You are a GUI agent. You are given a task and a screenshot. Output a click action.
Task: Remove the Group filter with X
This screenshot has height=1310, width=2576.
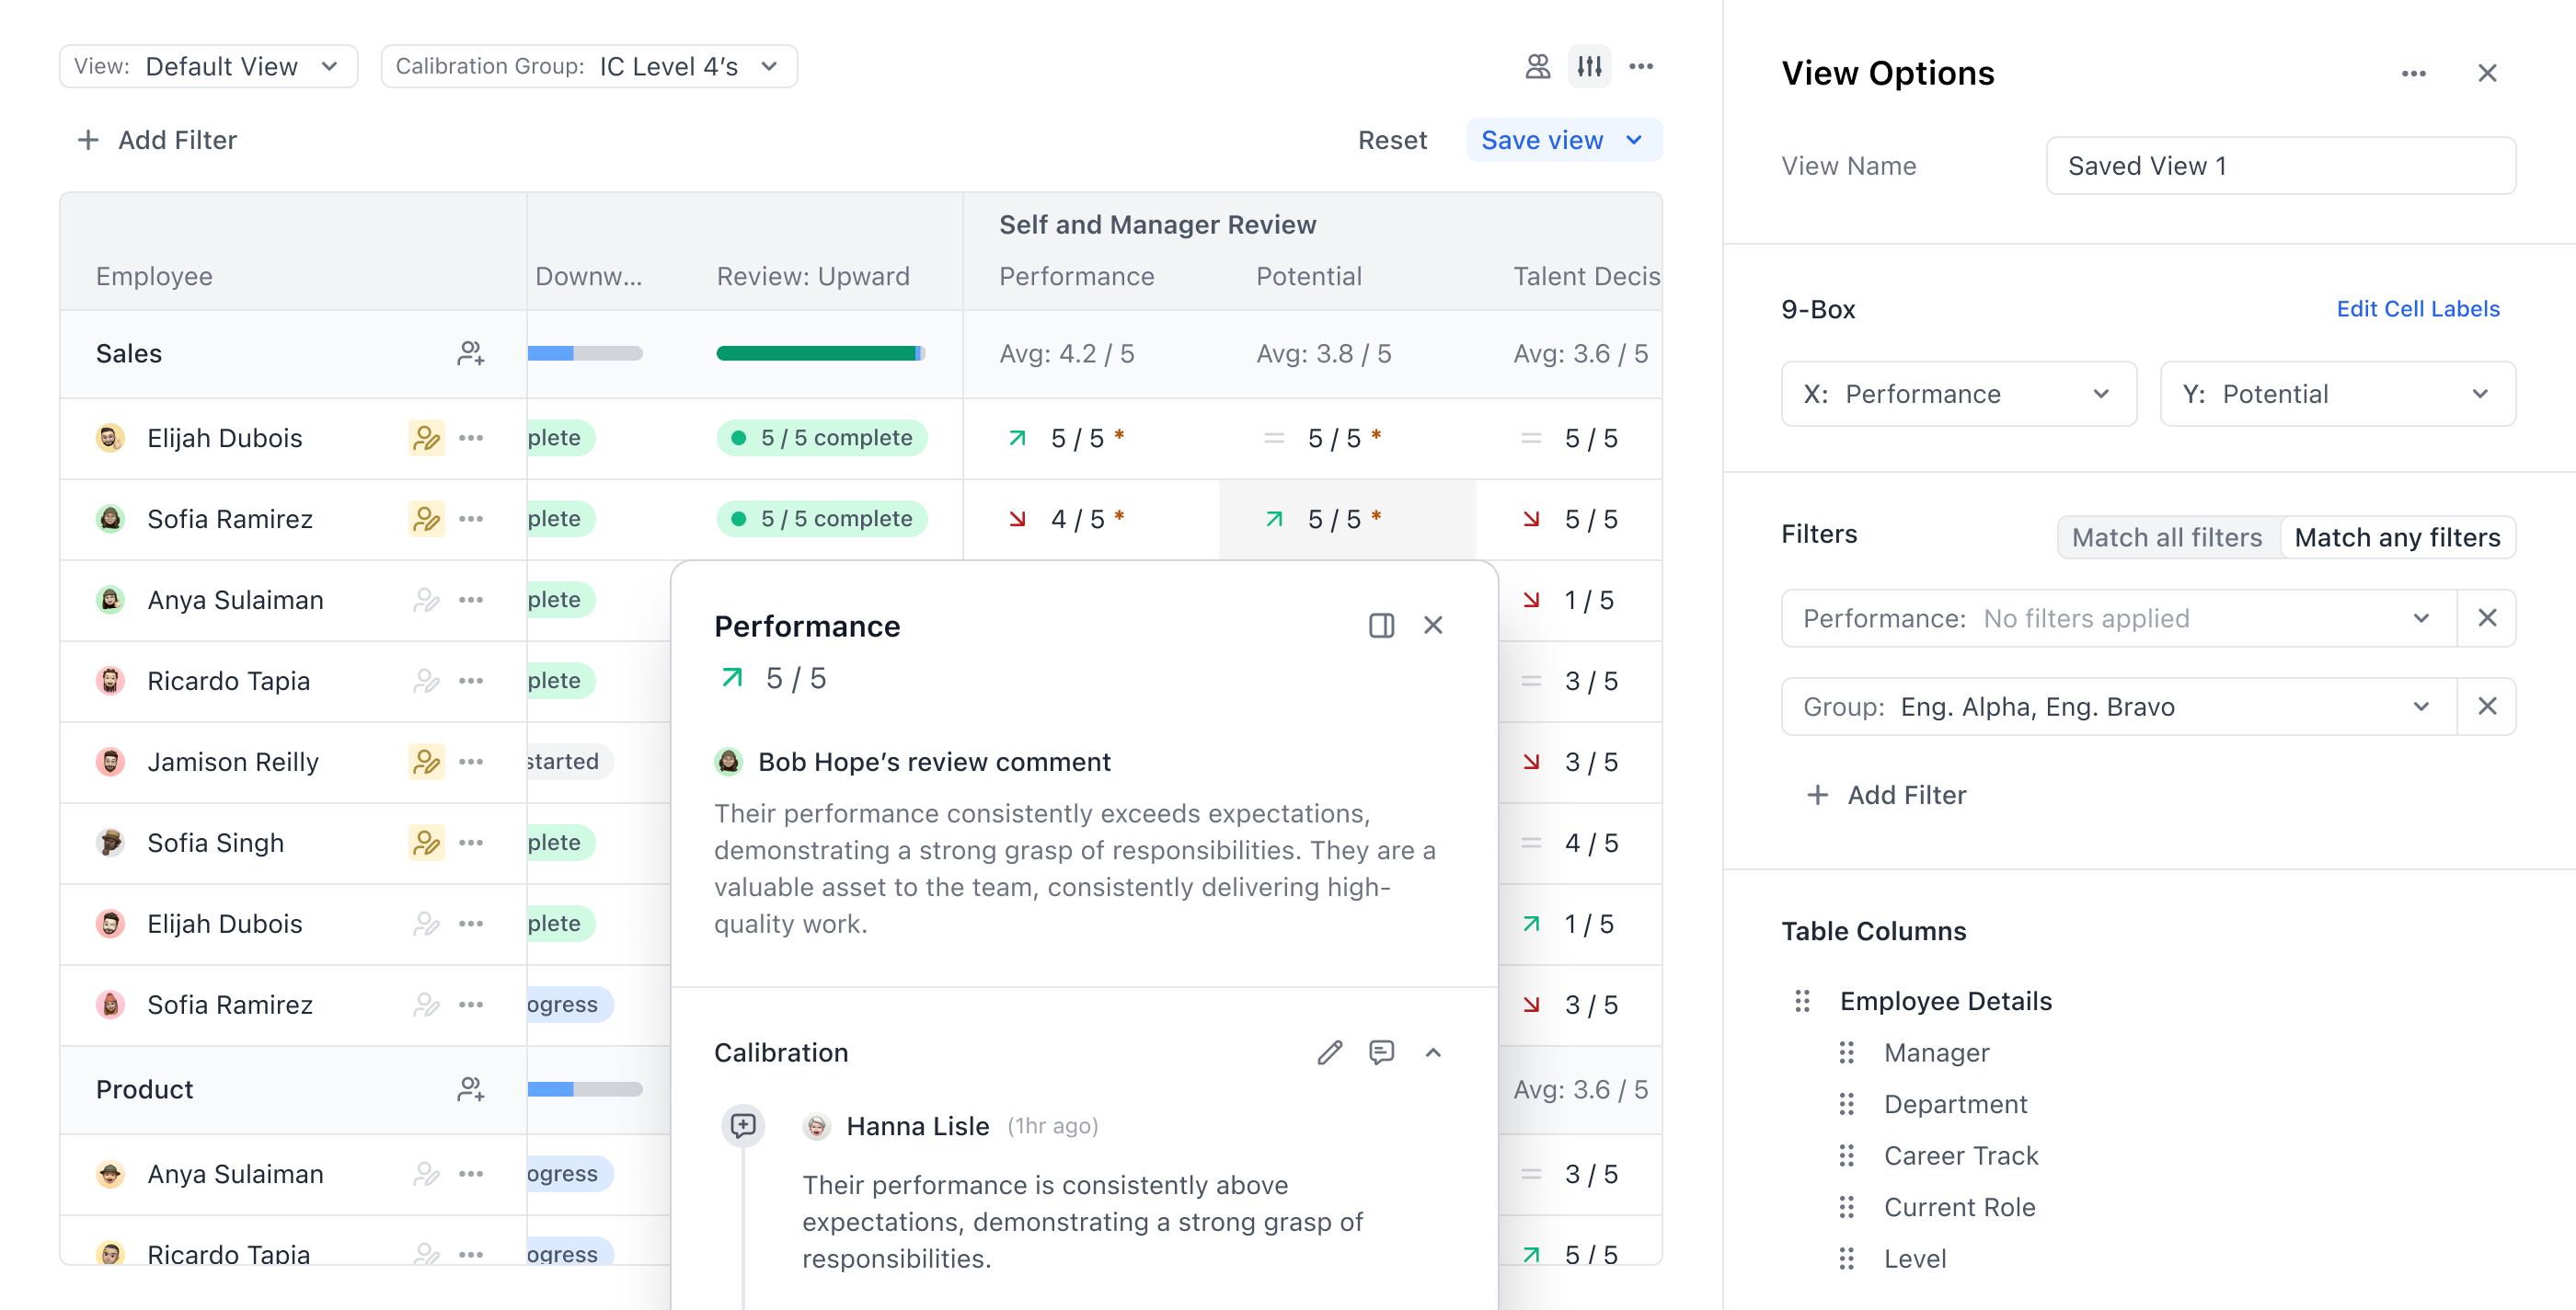pyautogui.click(x=2486, y=707)
